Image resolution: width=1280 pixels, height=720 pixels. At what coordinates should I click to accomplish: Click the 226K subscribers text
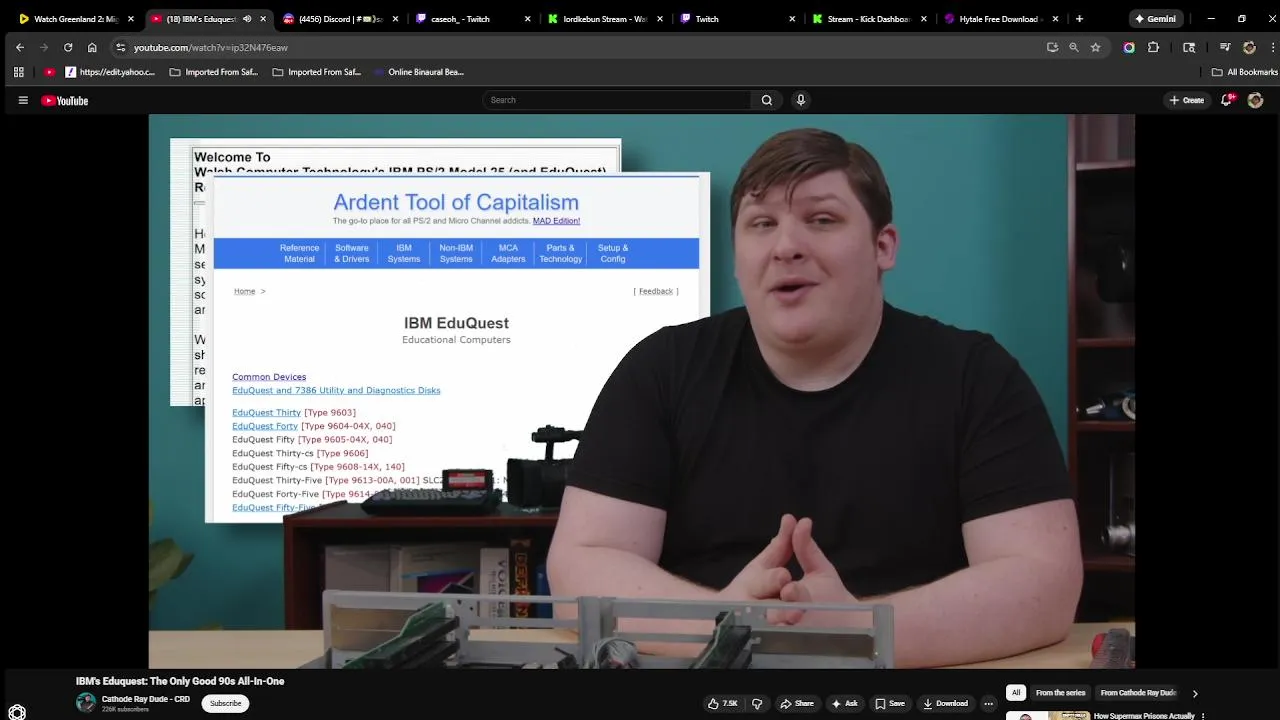[x=125, y=710]
